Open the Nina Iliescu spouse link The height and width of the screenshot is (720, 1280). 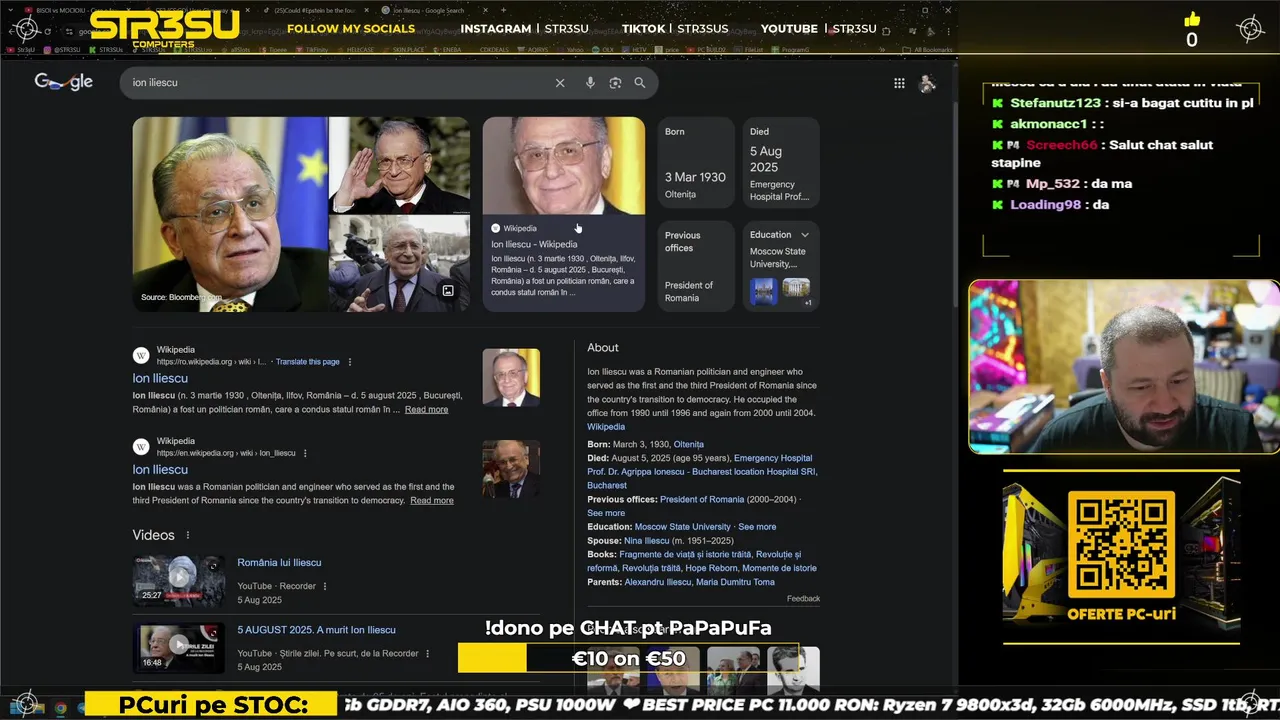coord(647,541)
